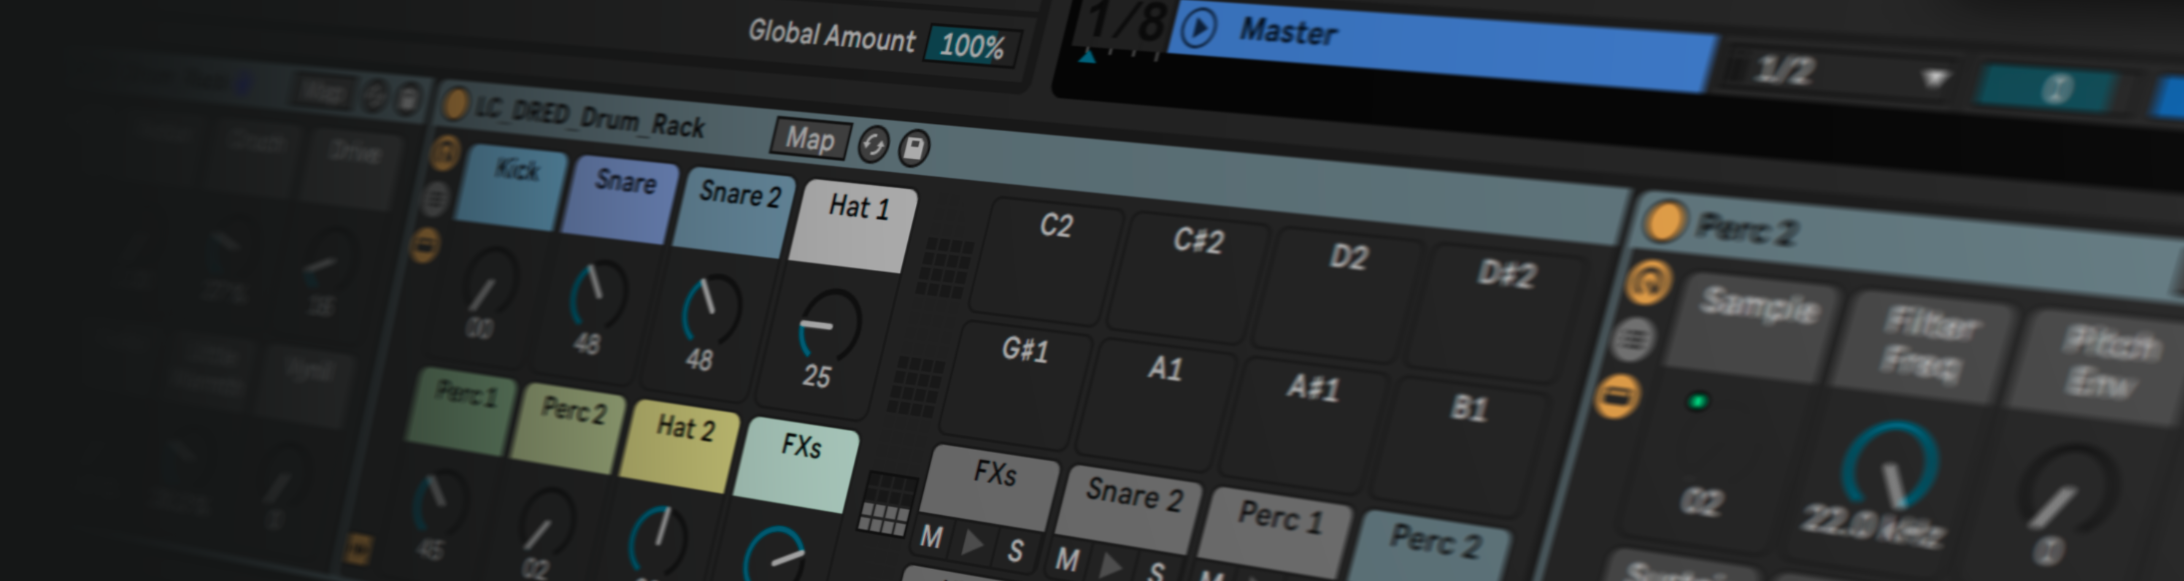The width and height of the screenshot is (2184, 581).
Task: Adjust the Hat 1 macro knob
Action: (x=829, y=324)
